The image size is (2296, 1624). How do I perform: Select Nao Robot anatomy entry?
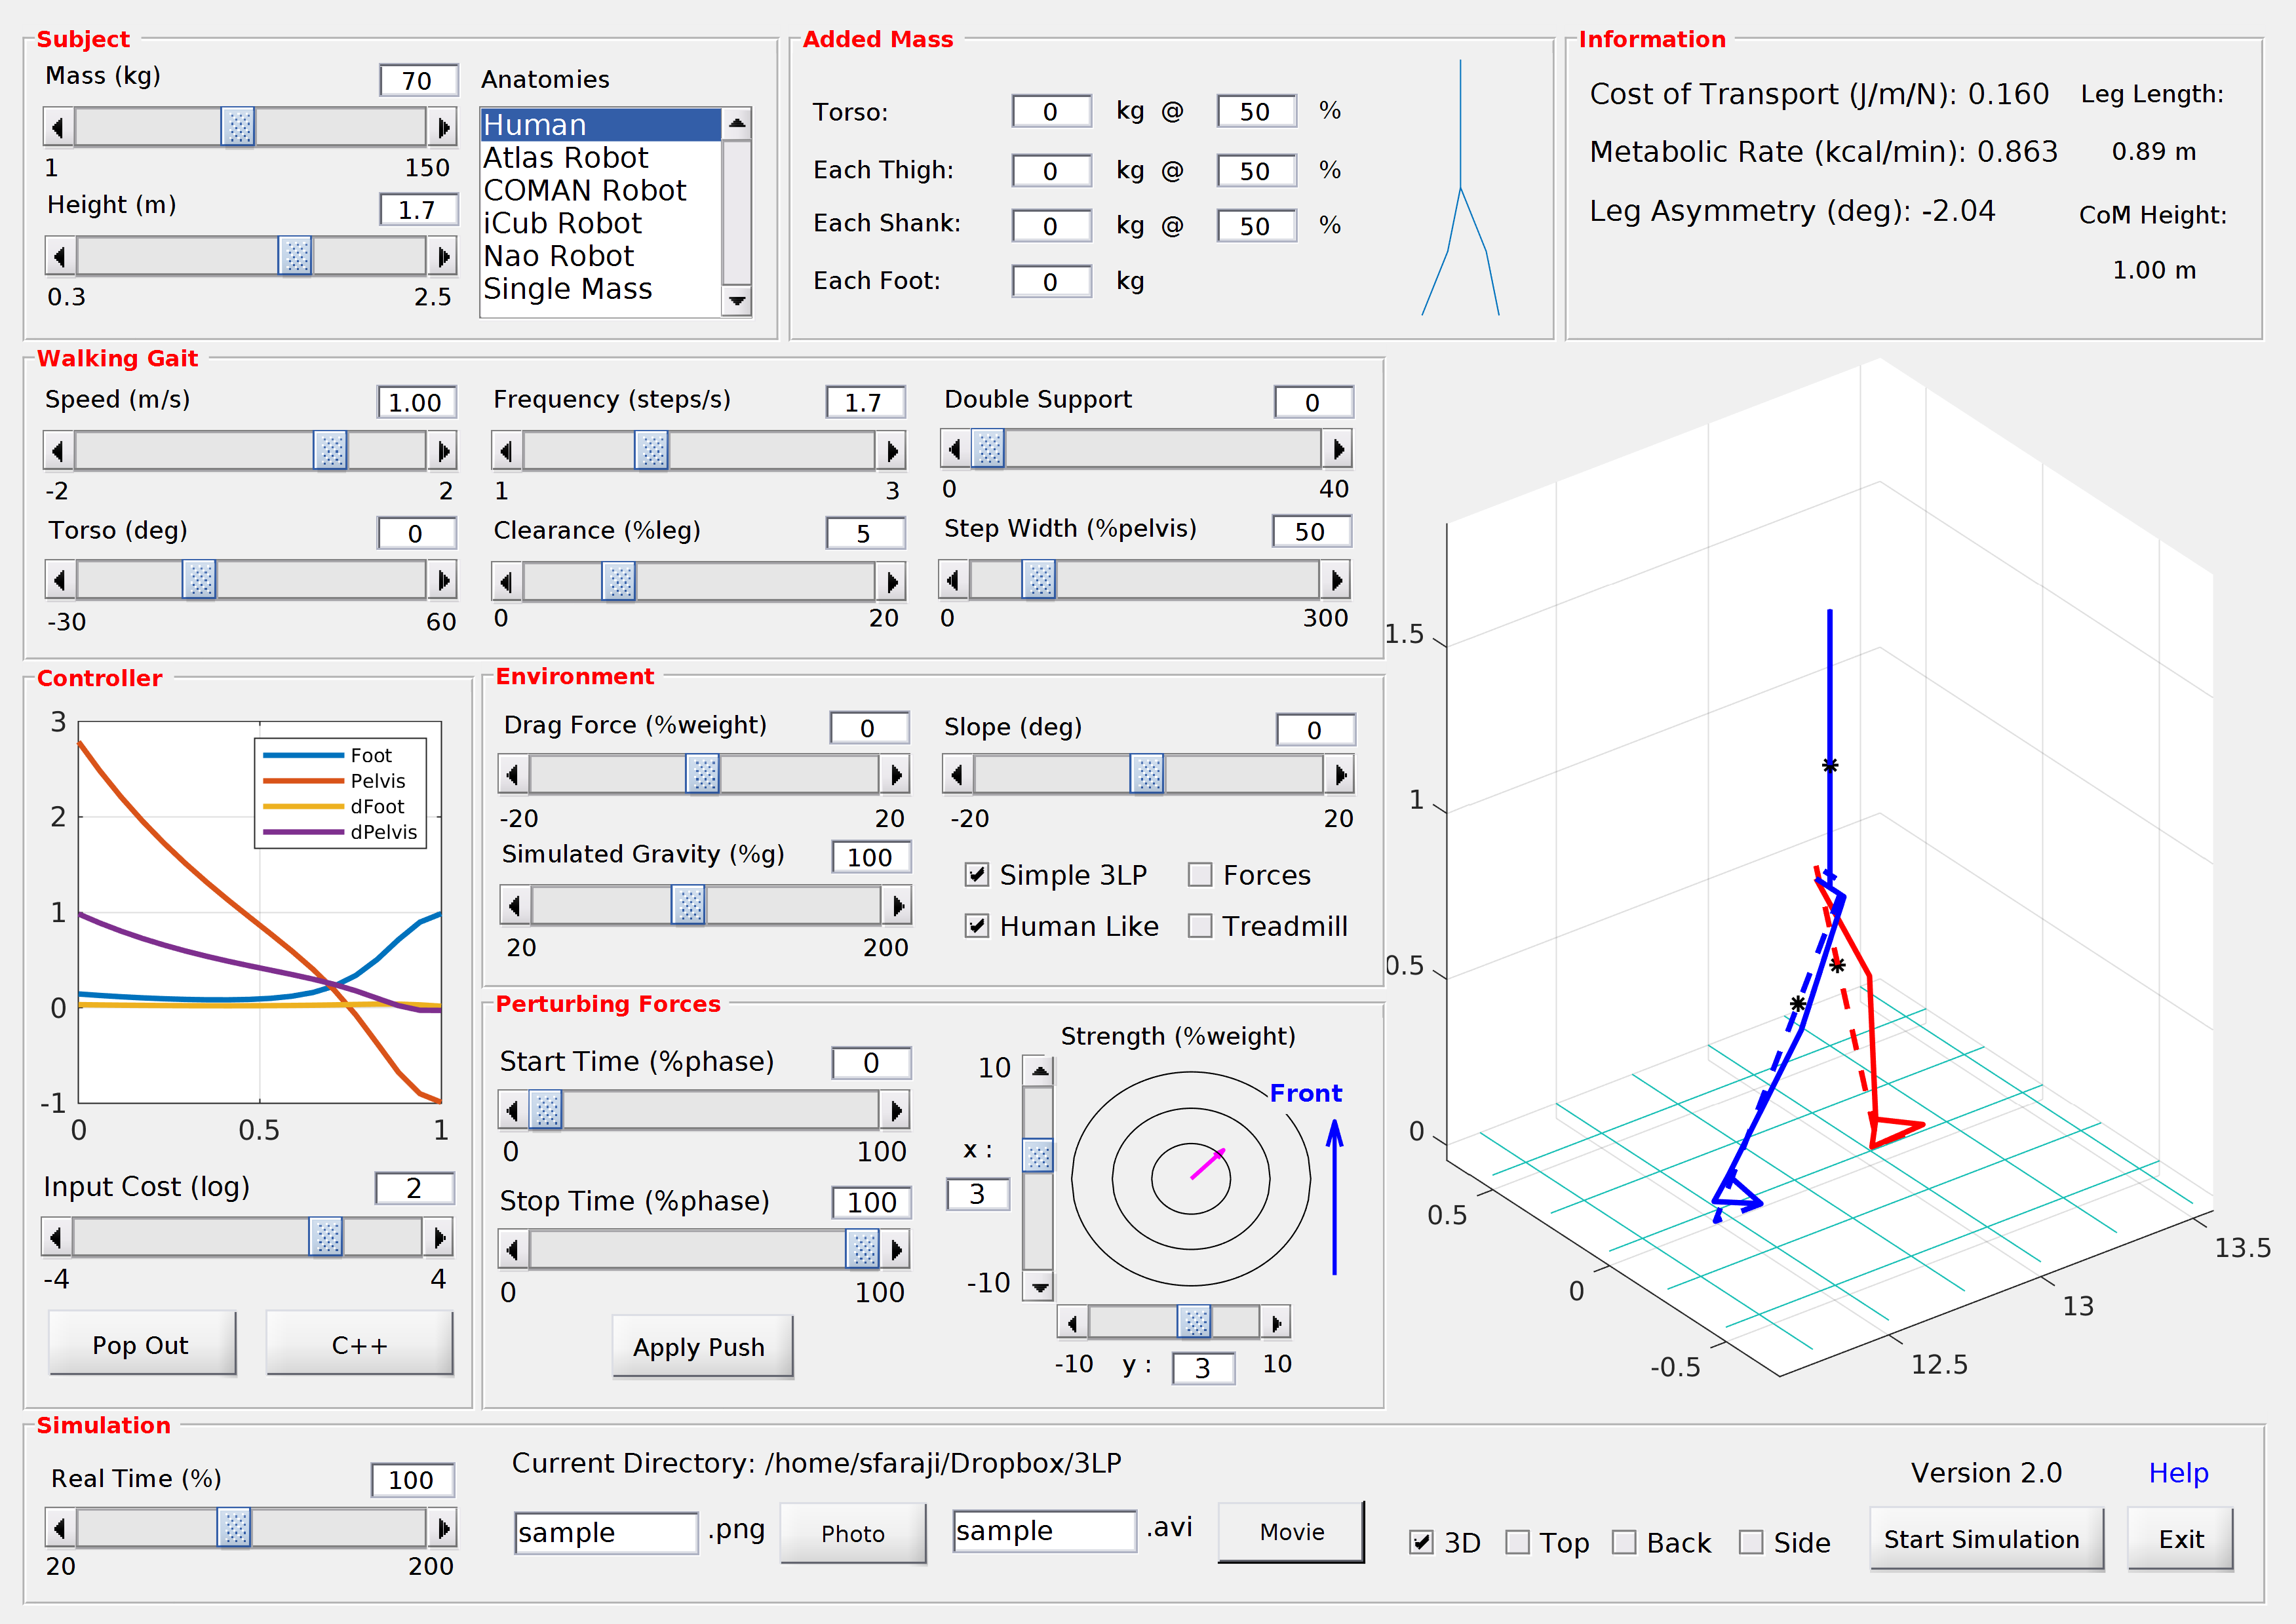(558, 256)
